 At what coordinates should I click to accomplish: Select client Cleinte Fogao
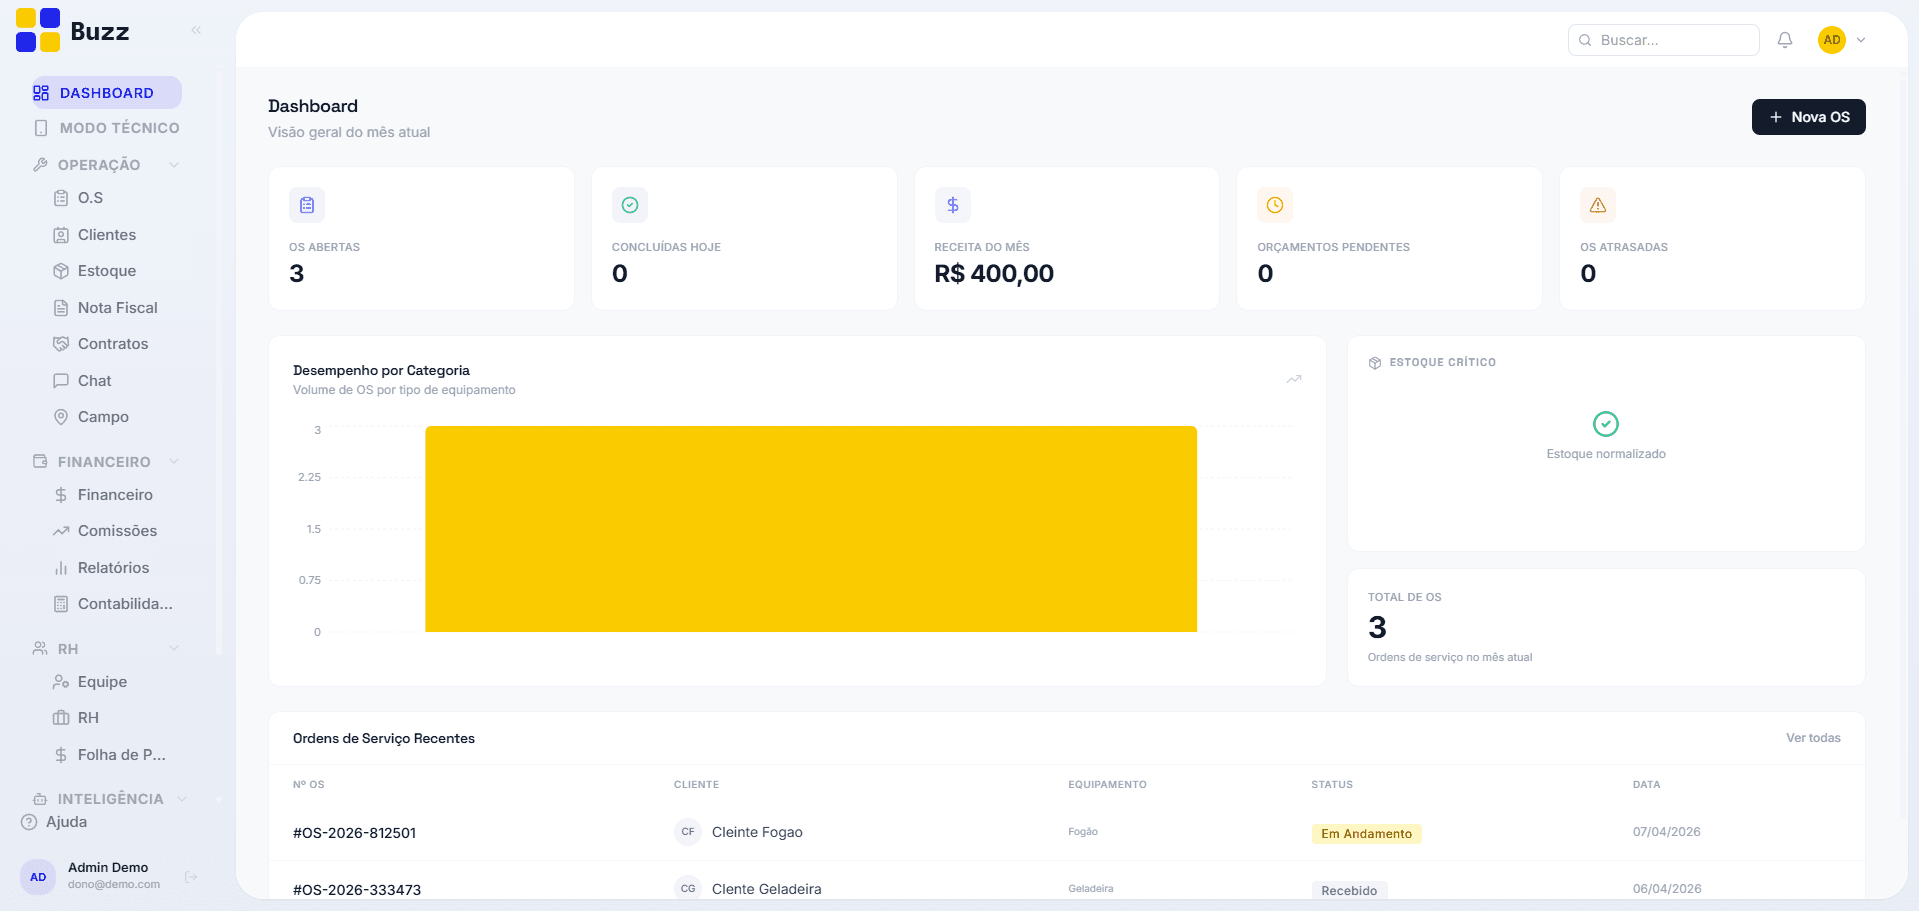point(757,832)
